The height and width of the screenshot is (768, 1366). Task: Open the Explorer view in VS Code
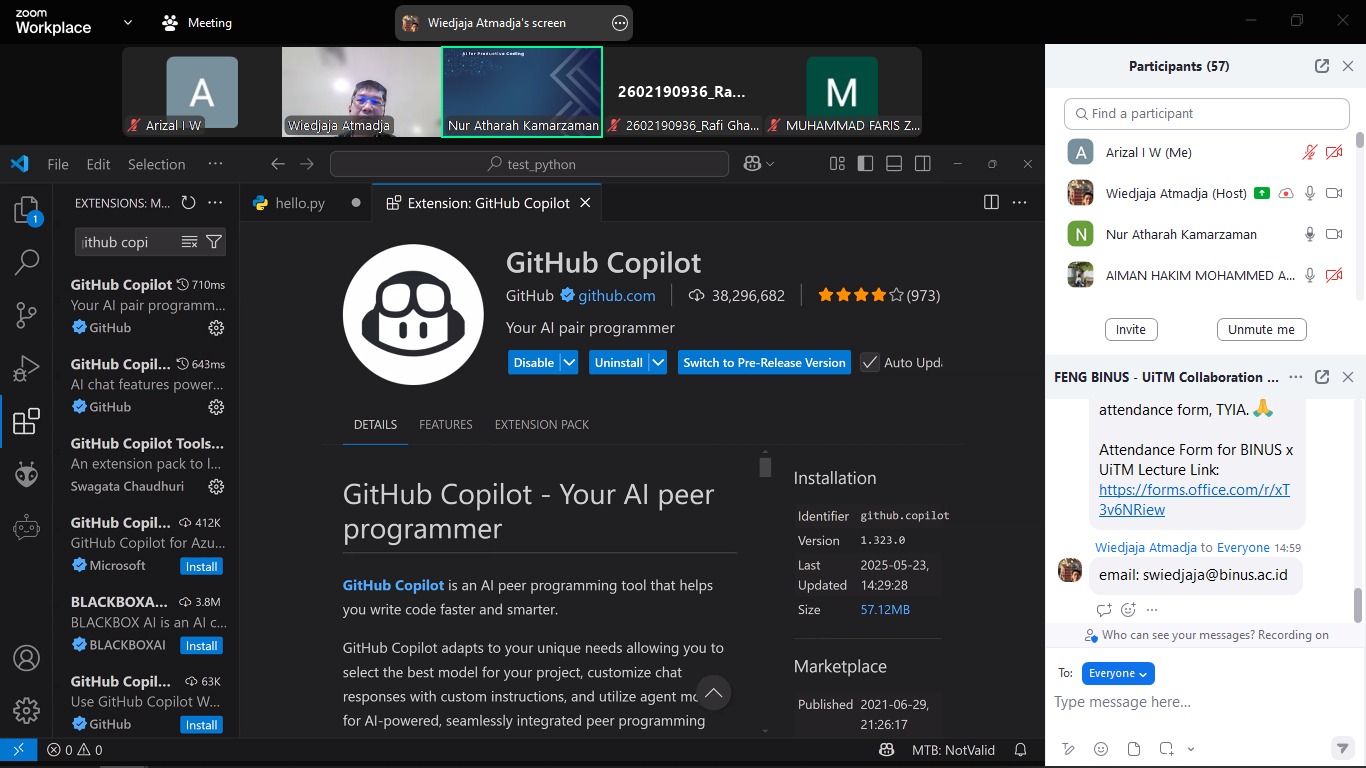point(26,210)
